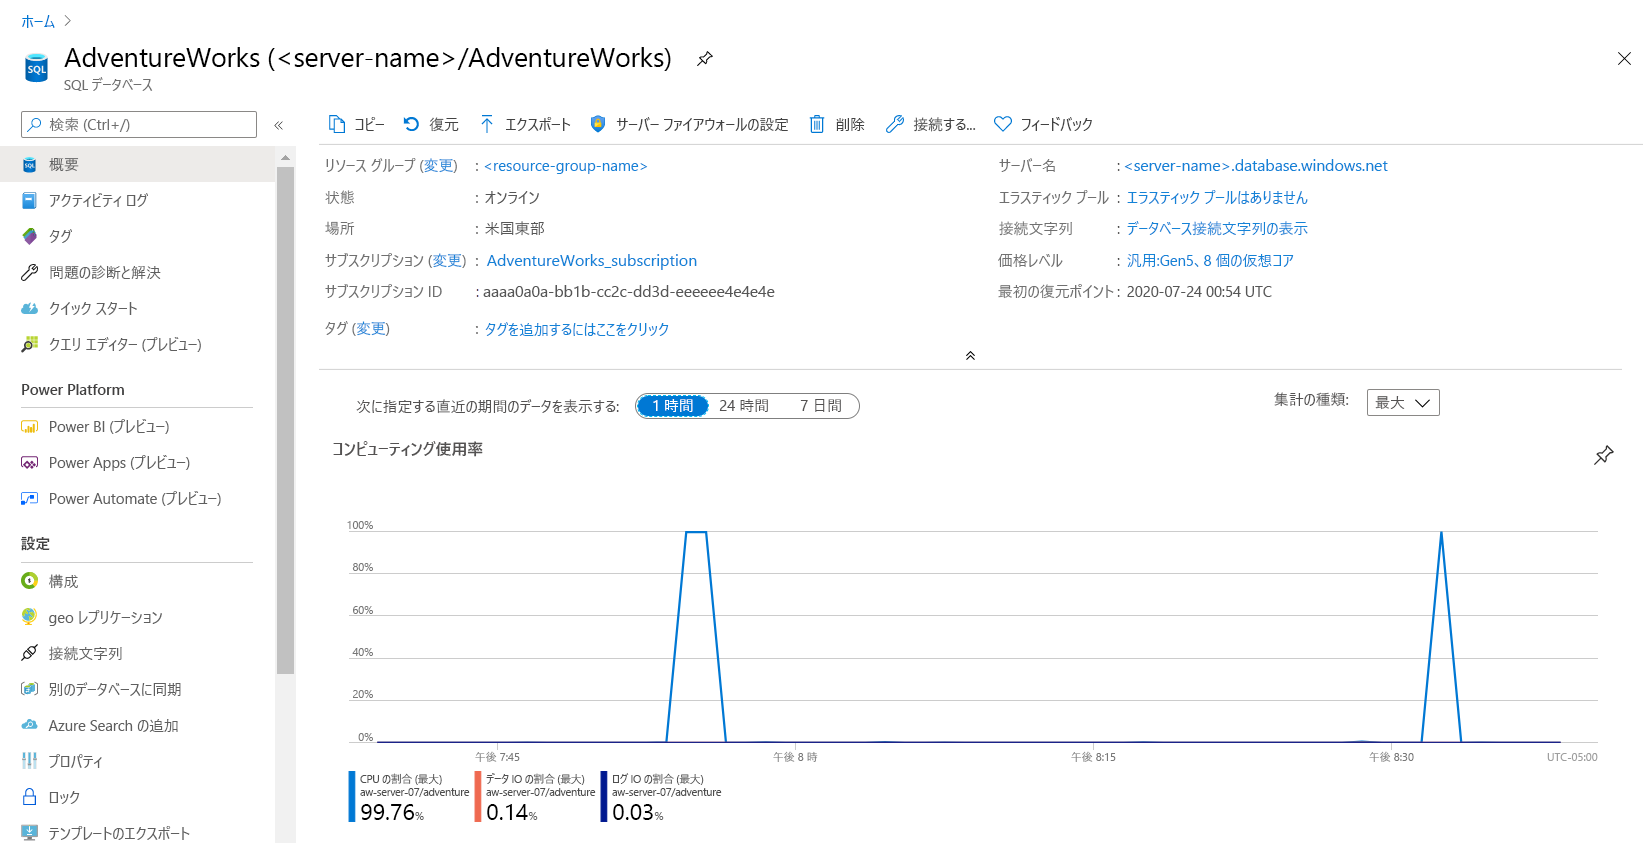Screen dimensions: 1643x843
Task: Click the 99.76% CPU value
Action: tap(392, 812)
